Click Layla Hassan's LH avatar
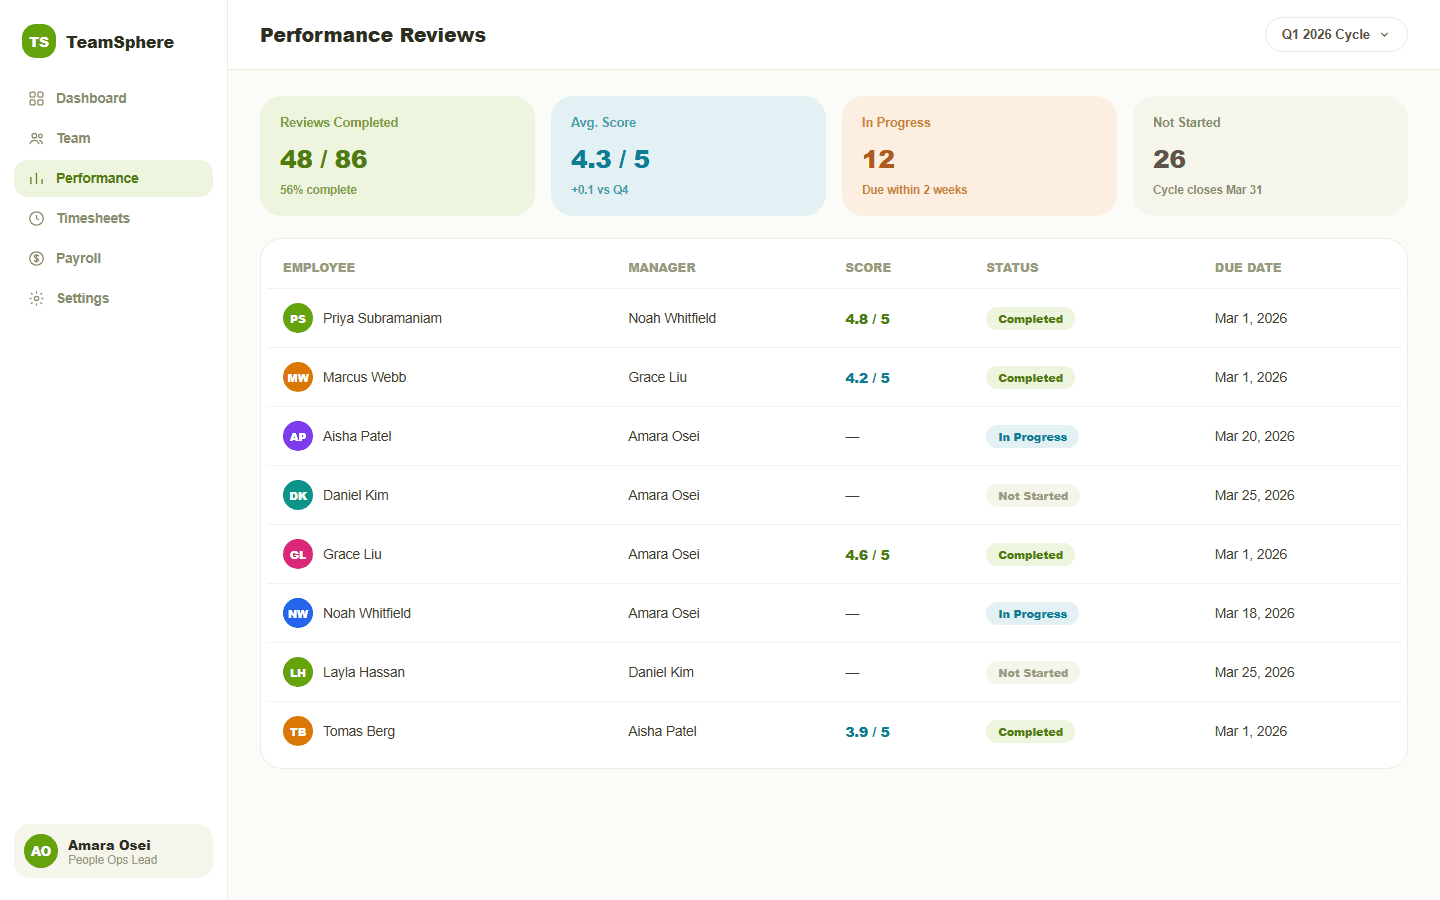1440x900 pixels. pyautogui.click(x=298, y=672)
